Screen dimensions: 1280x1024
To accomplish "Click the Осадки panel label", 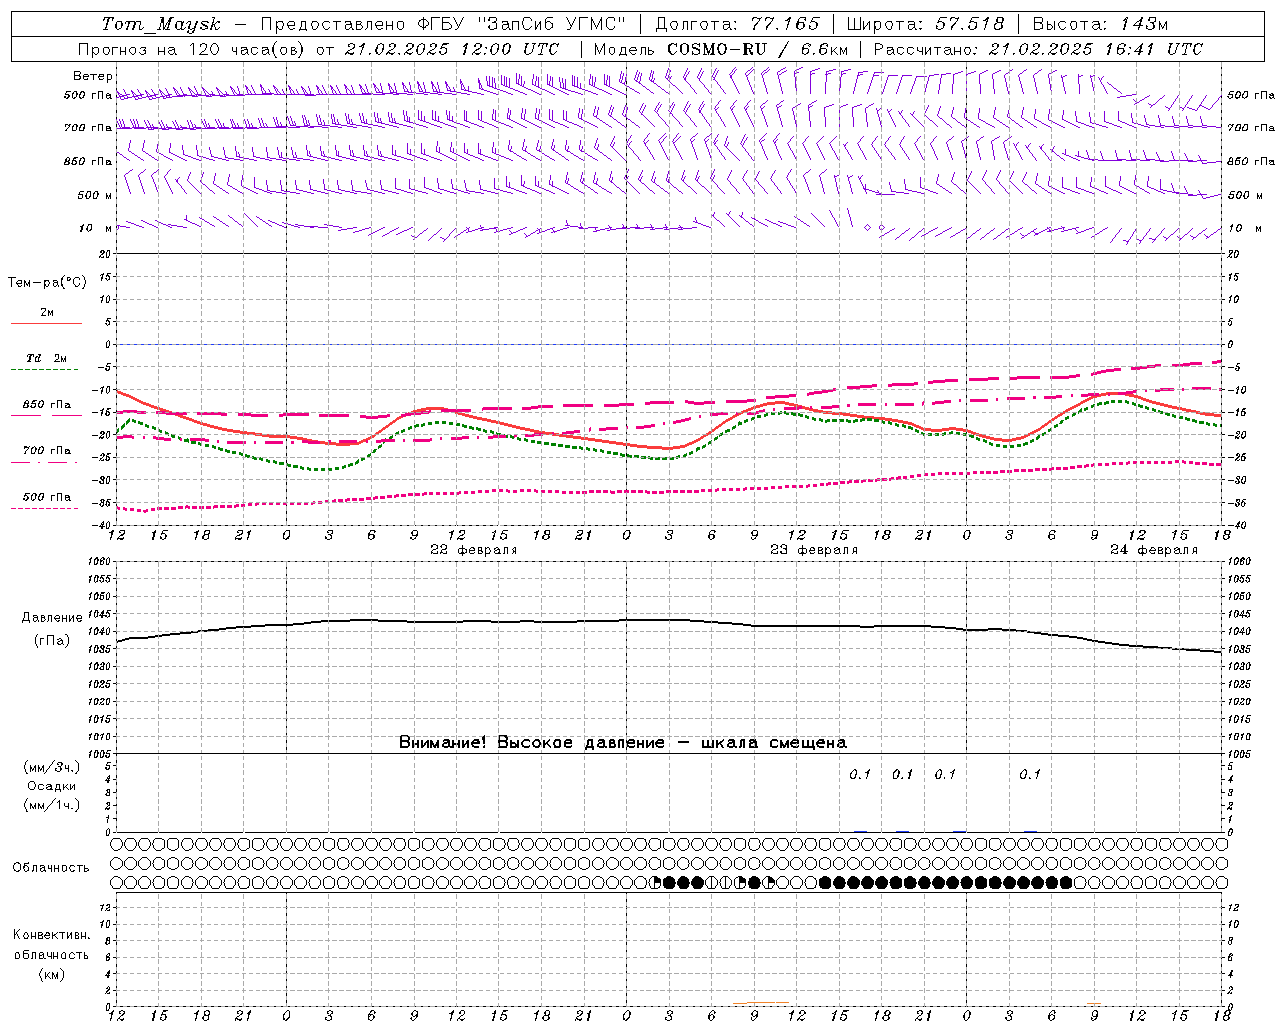I will click(x=52, y=787).
